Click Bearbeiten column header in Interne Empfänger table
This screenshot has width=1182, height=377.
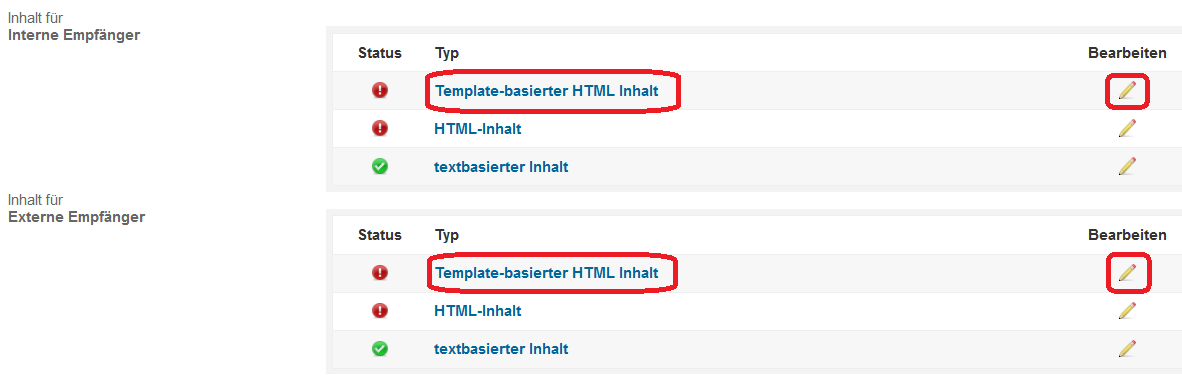[1127, 53]
